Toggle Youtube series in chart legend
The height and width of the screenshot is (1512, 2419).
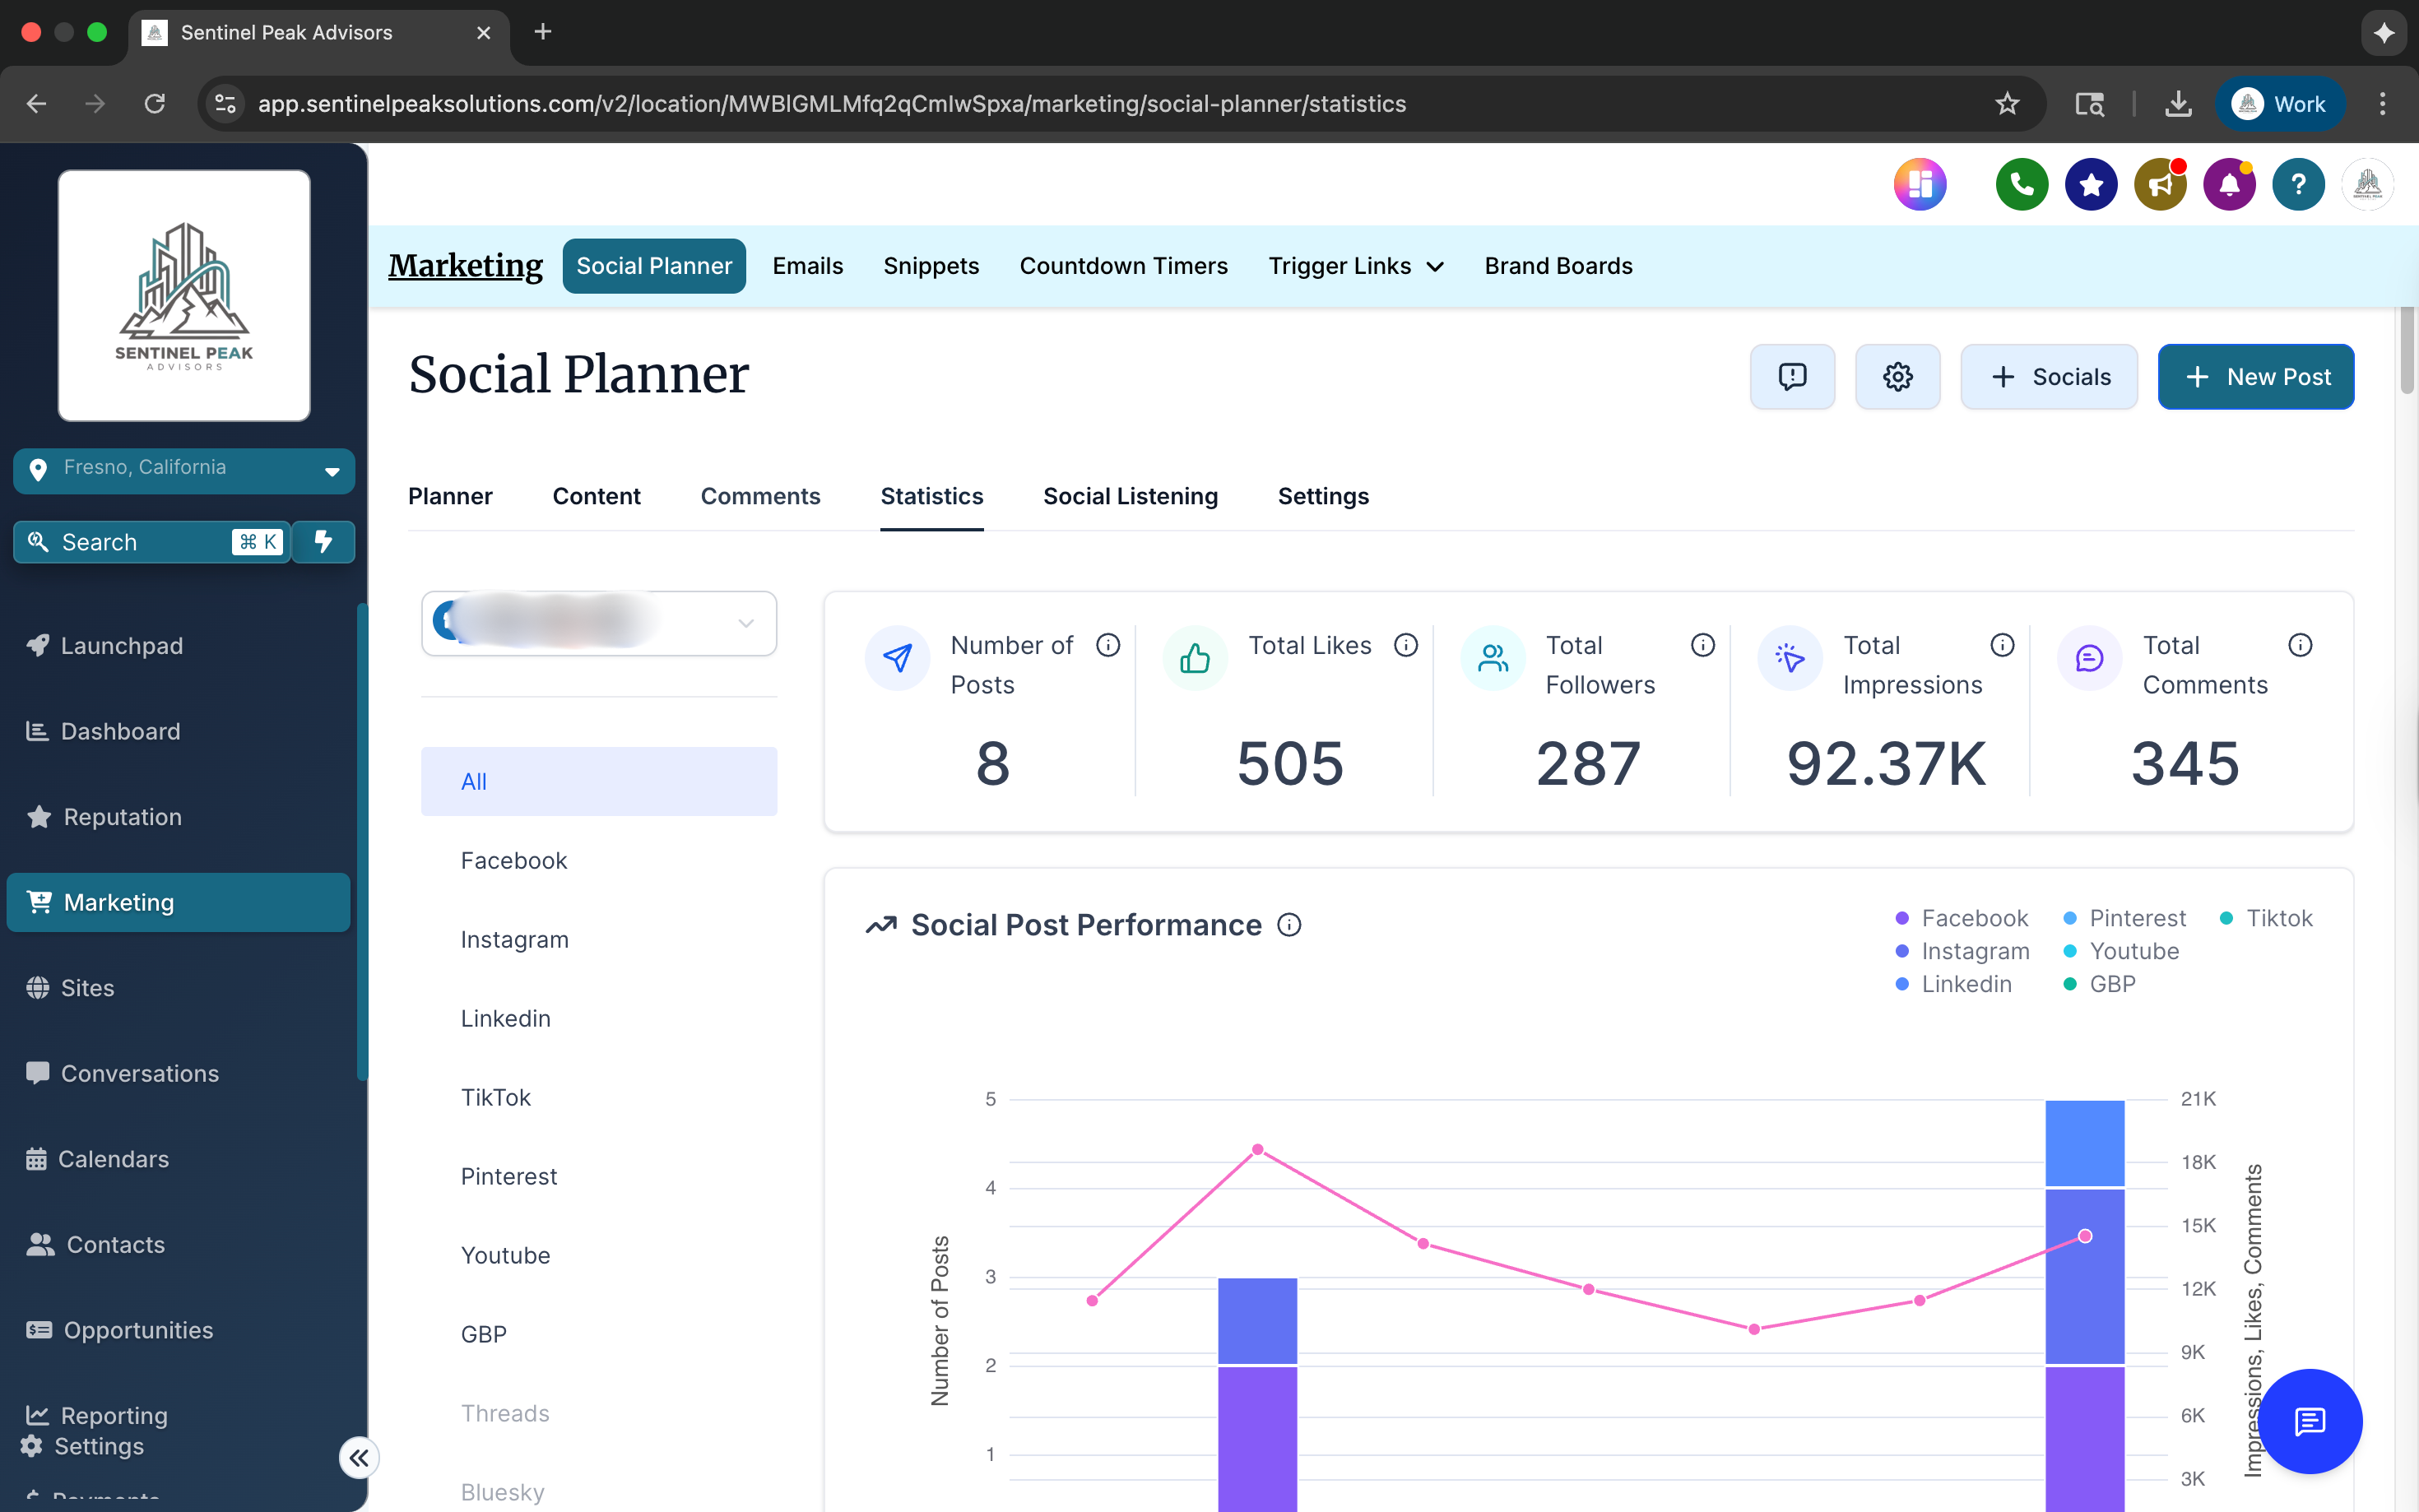2120,951
